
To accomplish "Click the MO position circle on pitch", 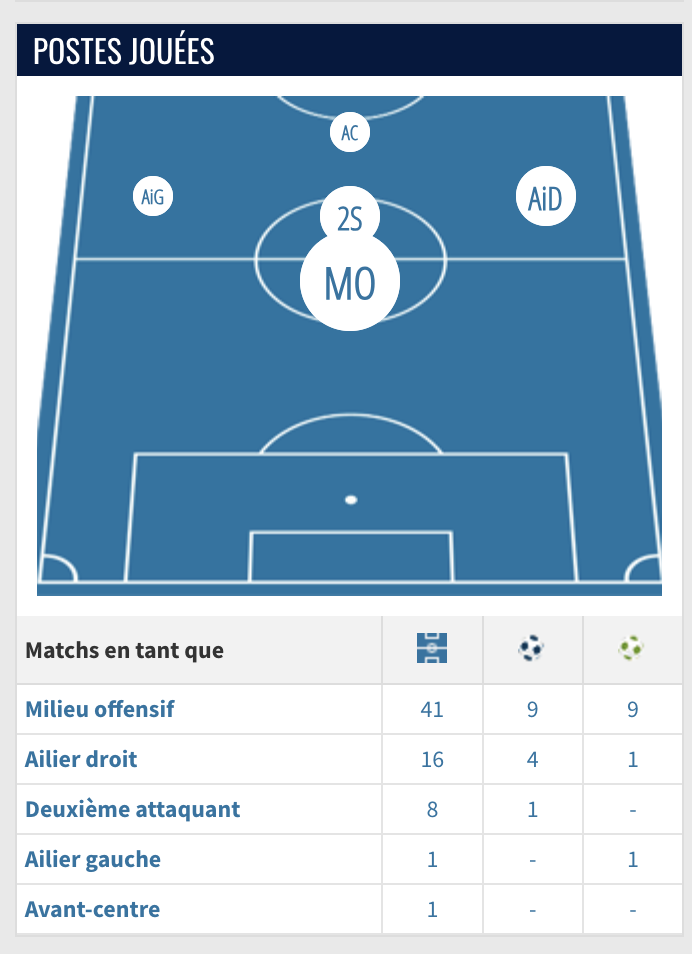I will pos(350,283).
